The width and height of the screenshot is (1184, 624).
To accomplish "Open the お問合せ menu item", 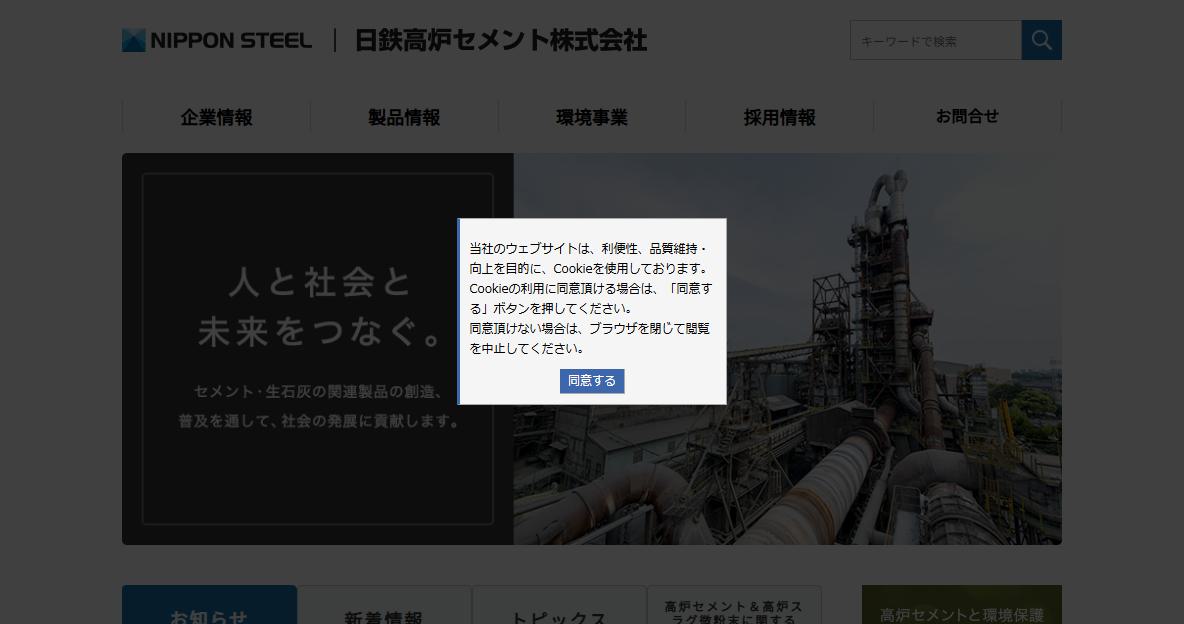I will pyautogui.click(x=967, y=117).
